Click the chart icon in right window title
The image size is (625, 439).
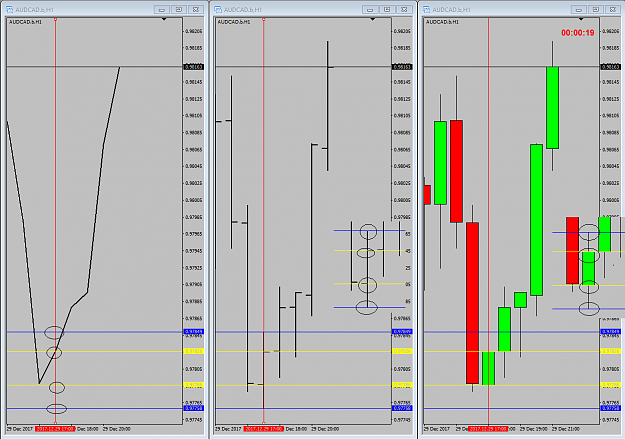click(x=426, y=9)
